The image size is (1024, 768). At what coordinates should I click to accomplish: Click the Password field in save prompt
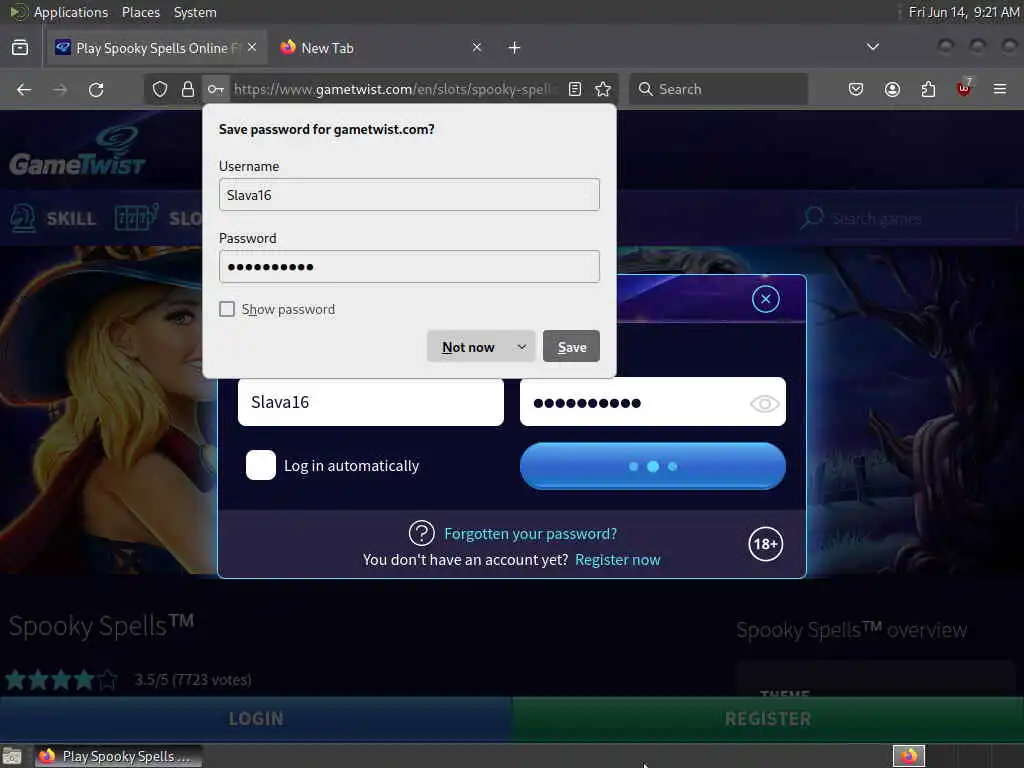[x=409, y=266]
